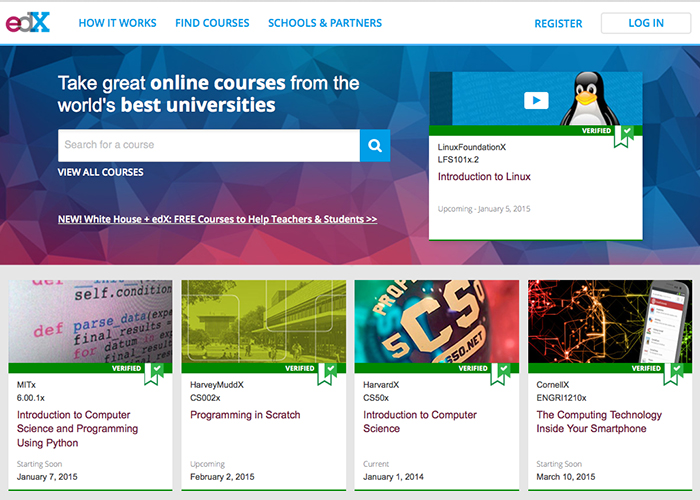Click the 6.00.1x course code

[30, 398]
